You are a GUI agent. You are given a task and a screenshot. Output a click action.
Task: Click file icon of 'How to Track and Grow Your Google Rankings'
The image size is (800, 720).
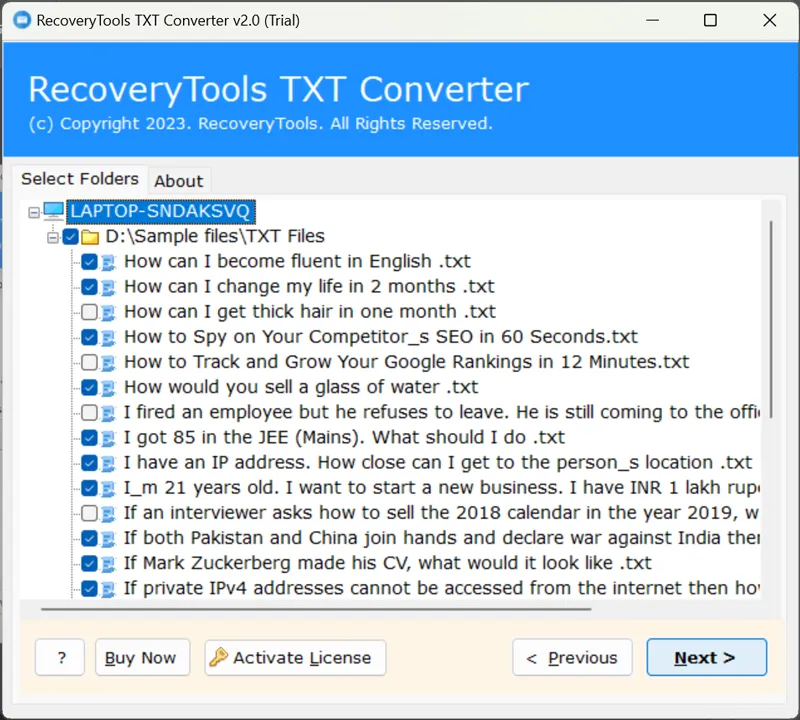[108, 363]
